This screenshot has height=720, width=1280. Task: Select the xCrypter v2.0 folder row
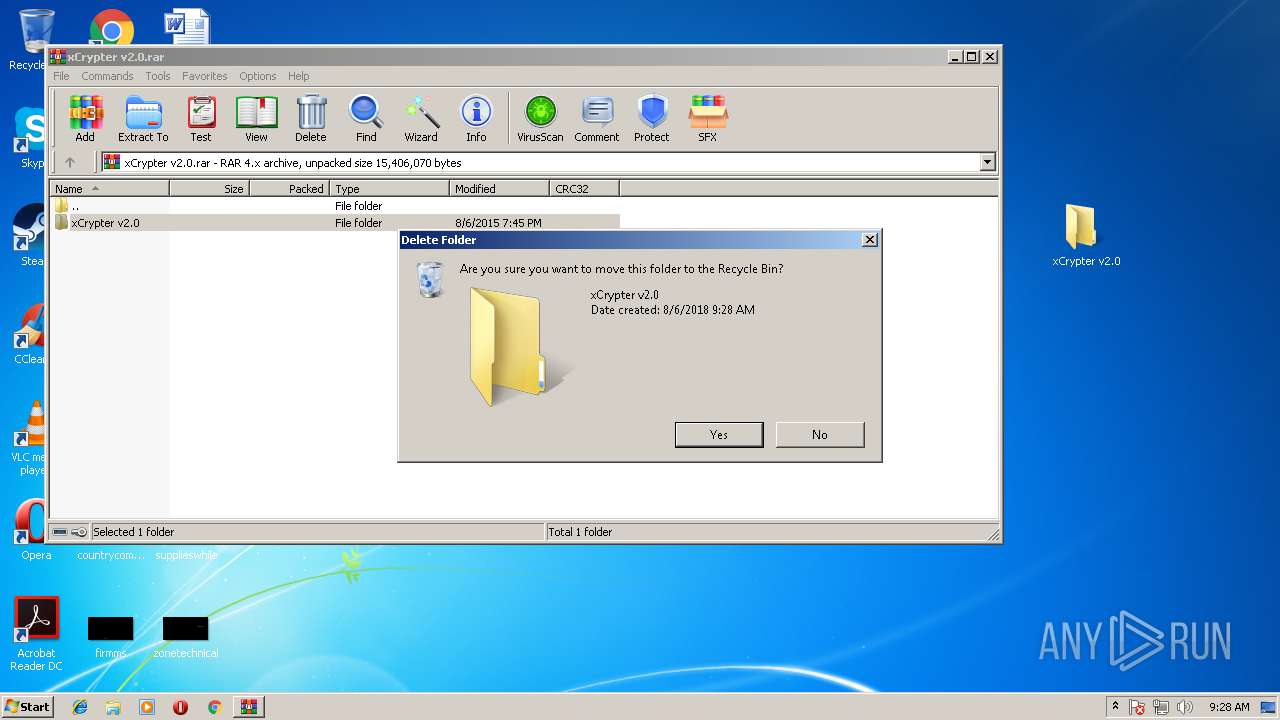(x=335, y=223)
